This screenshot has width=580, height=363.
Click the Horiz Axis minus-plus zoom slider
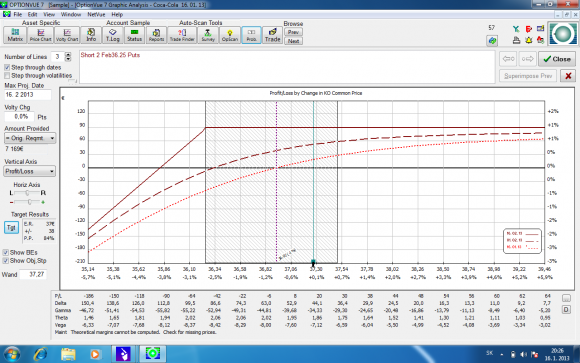(x=29, y=202)
